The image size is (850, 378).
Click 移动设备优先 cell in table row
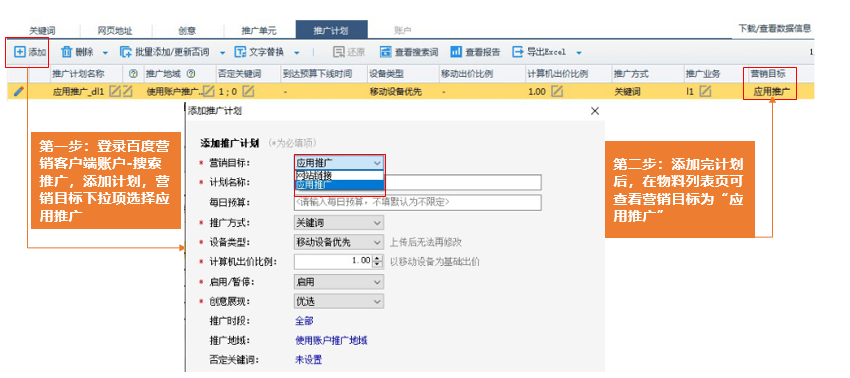(395, 92)
